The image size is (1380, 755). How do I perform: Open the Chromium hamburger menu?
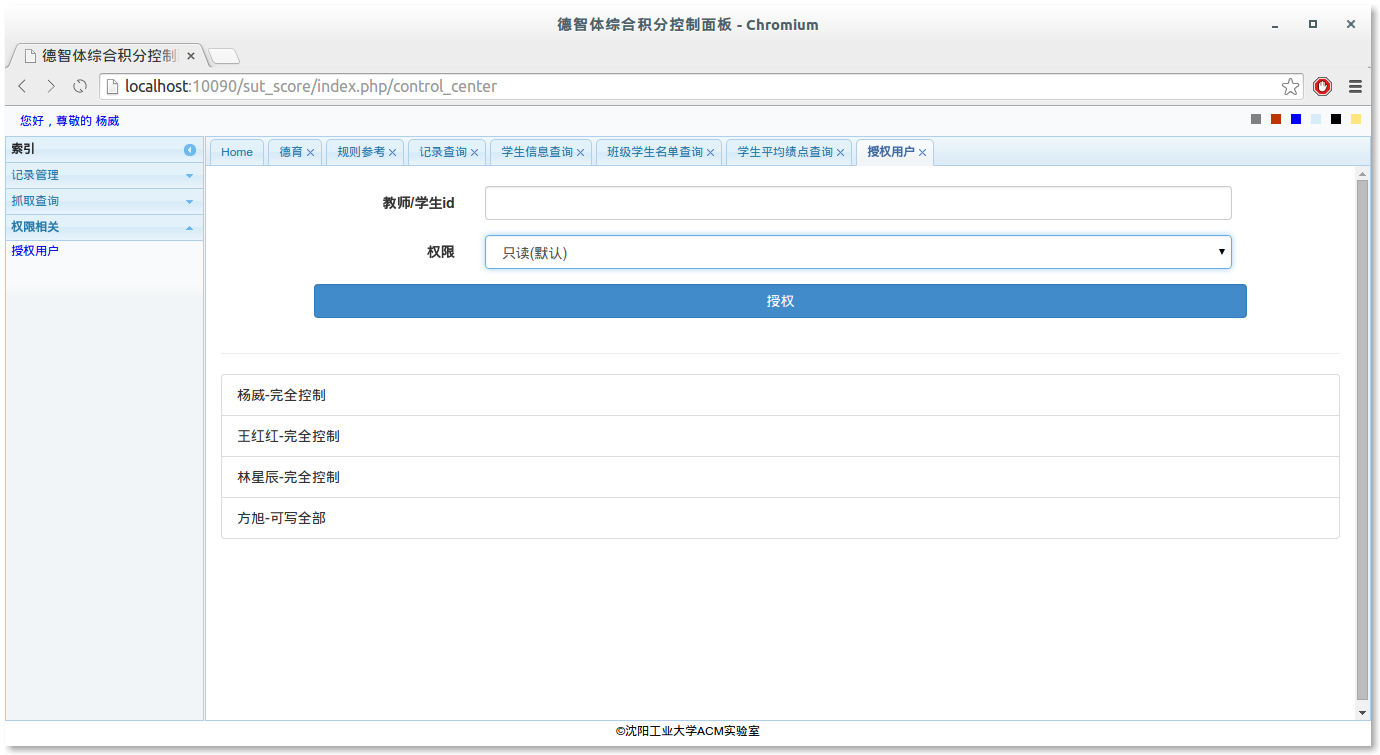pos(1355,86)
